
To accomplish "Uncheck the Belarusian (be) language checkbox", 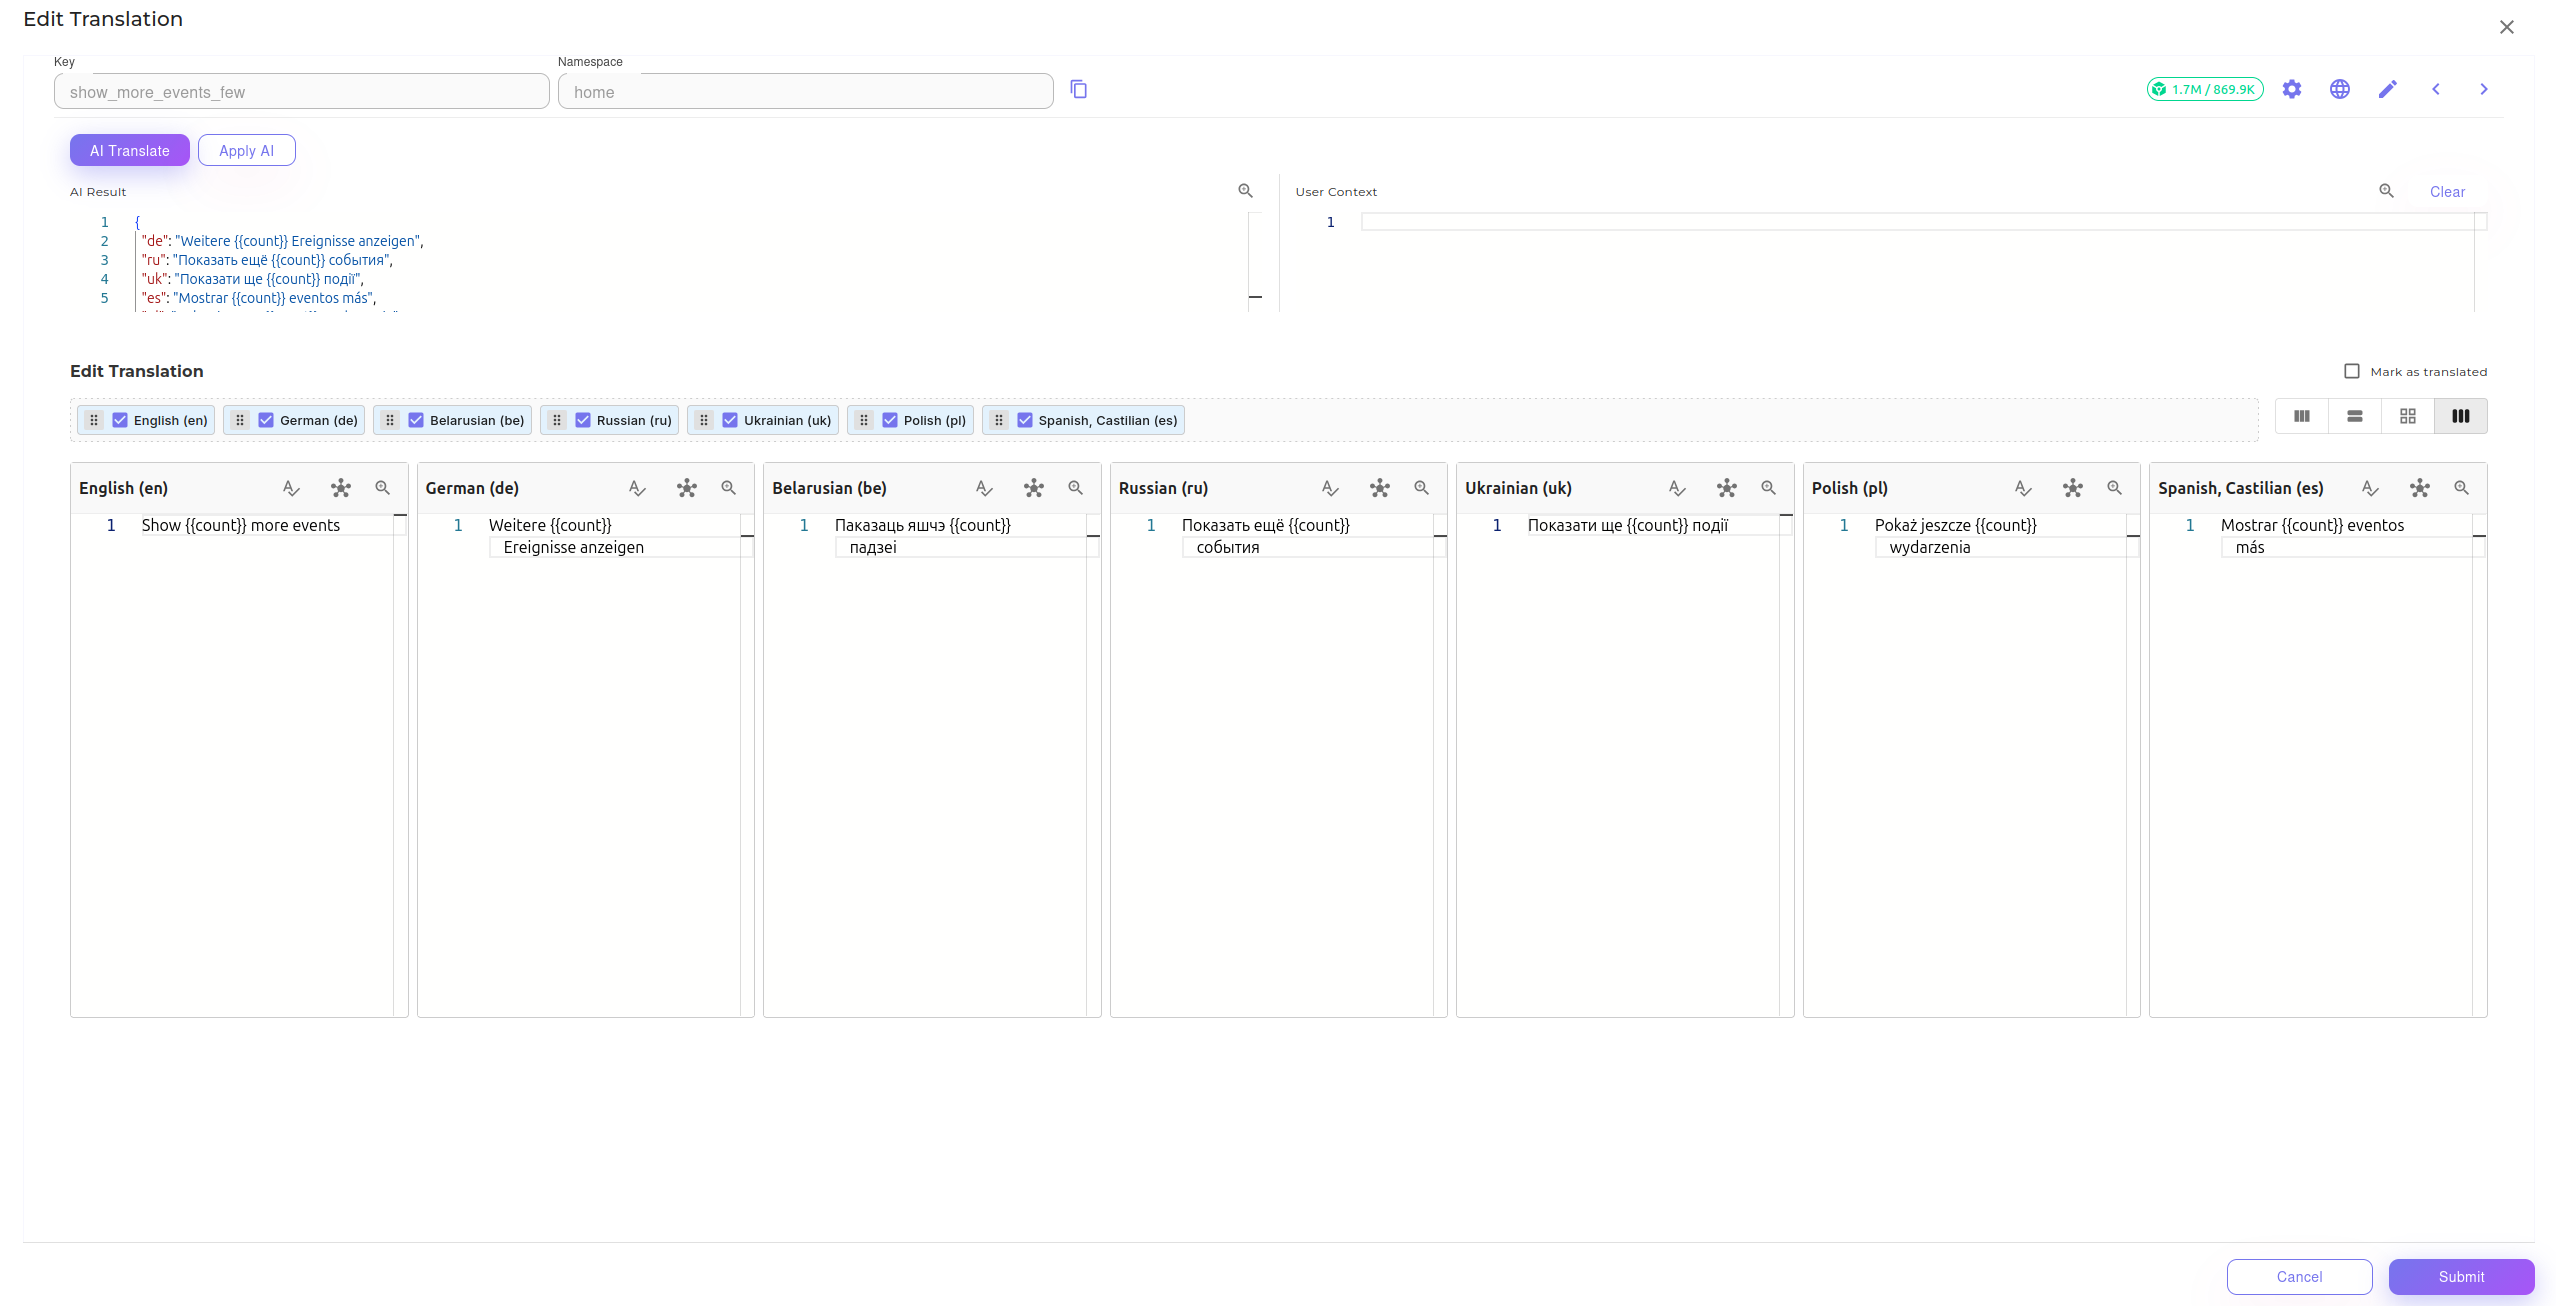I will 416,421.
